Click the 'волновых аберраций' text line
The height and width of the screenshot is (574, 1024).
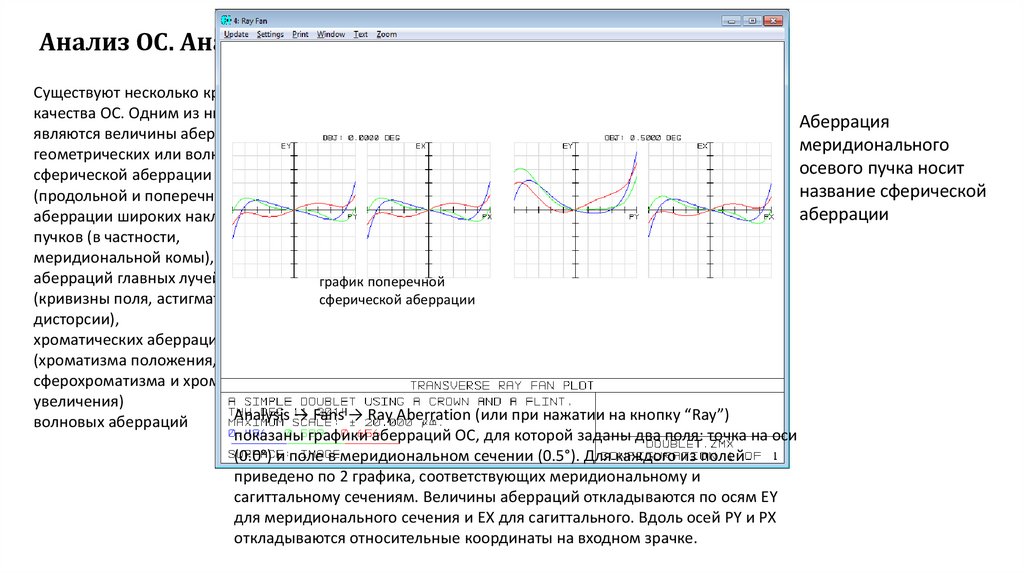tap(110, 422)
